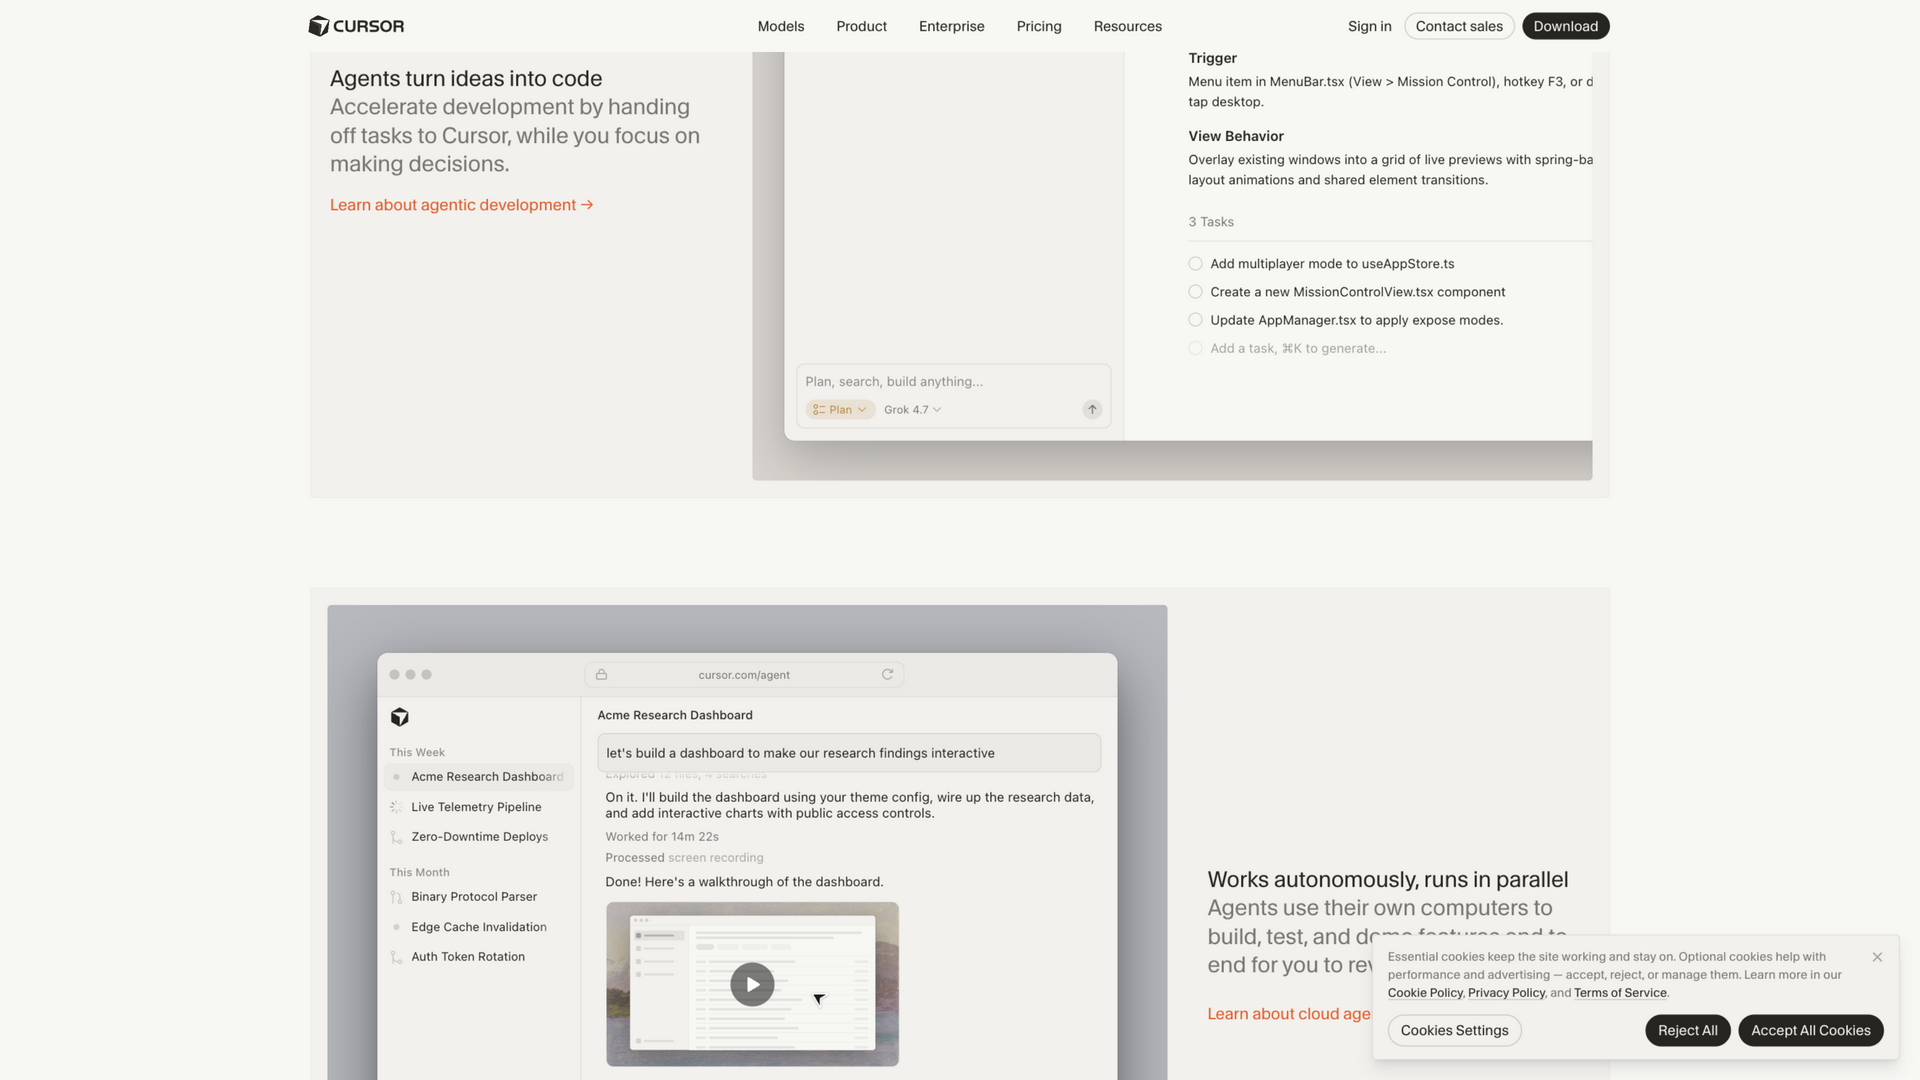Click the Cursor cube icon in agent sidebar
Screen dimensions: 1920x1080
click(399, 717)
